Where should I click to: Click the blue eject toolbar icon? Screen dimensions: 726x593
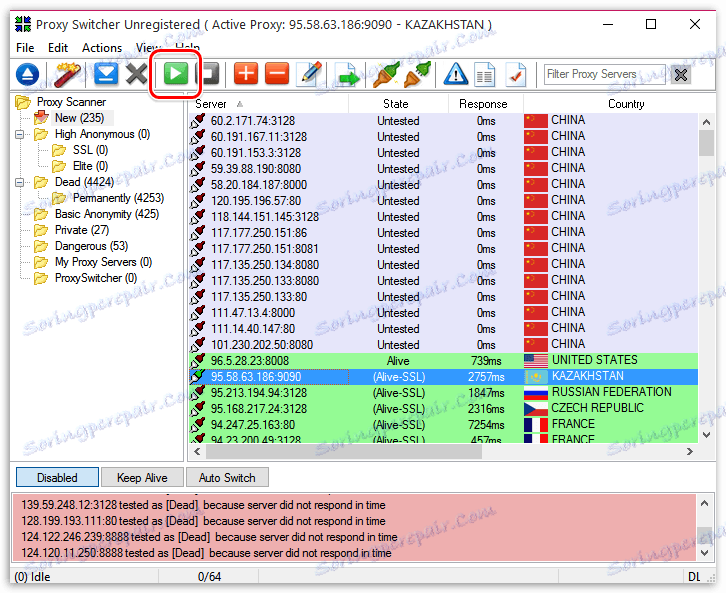coord(28,74)
